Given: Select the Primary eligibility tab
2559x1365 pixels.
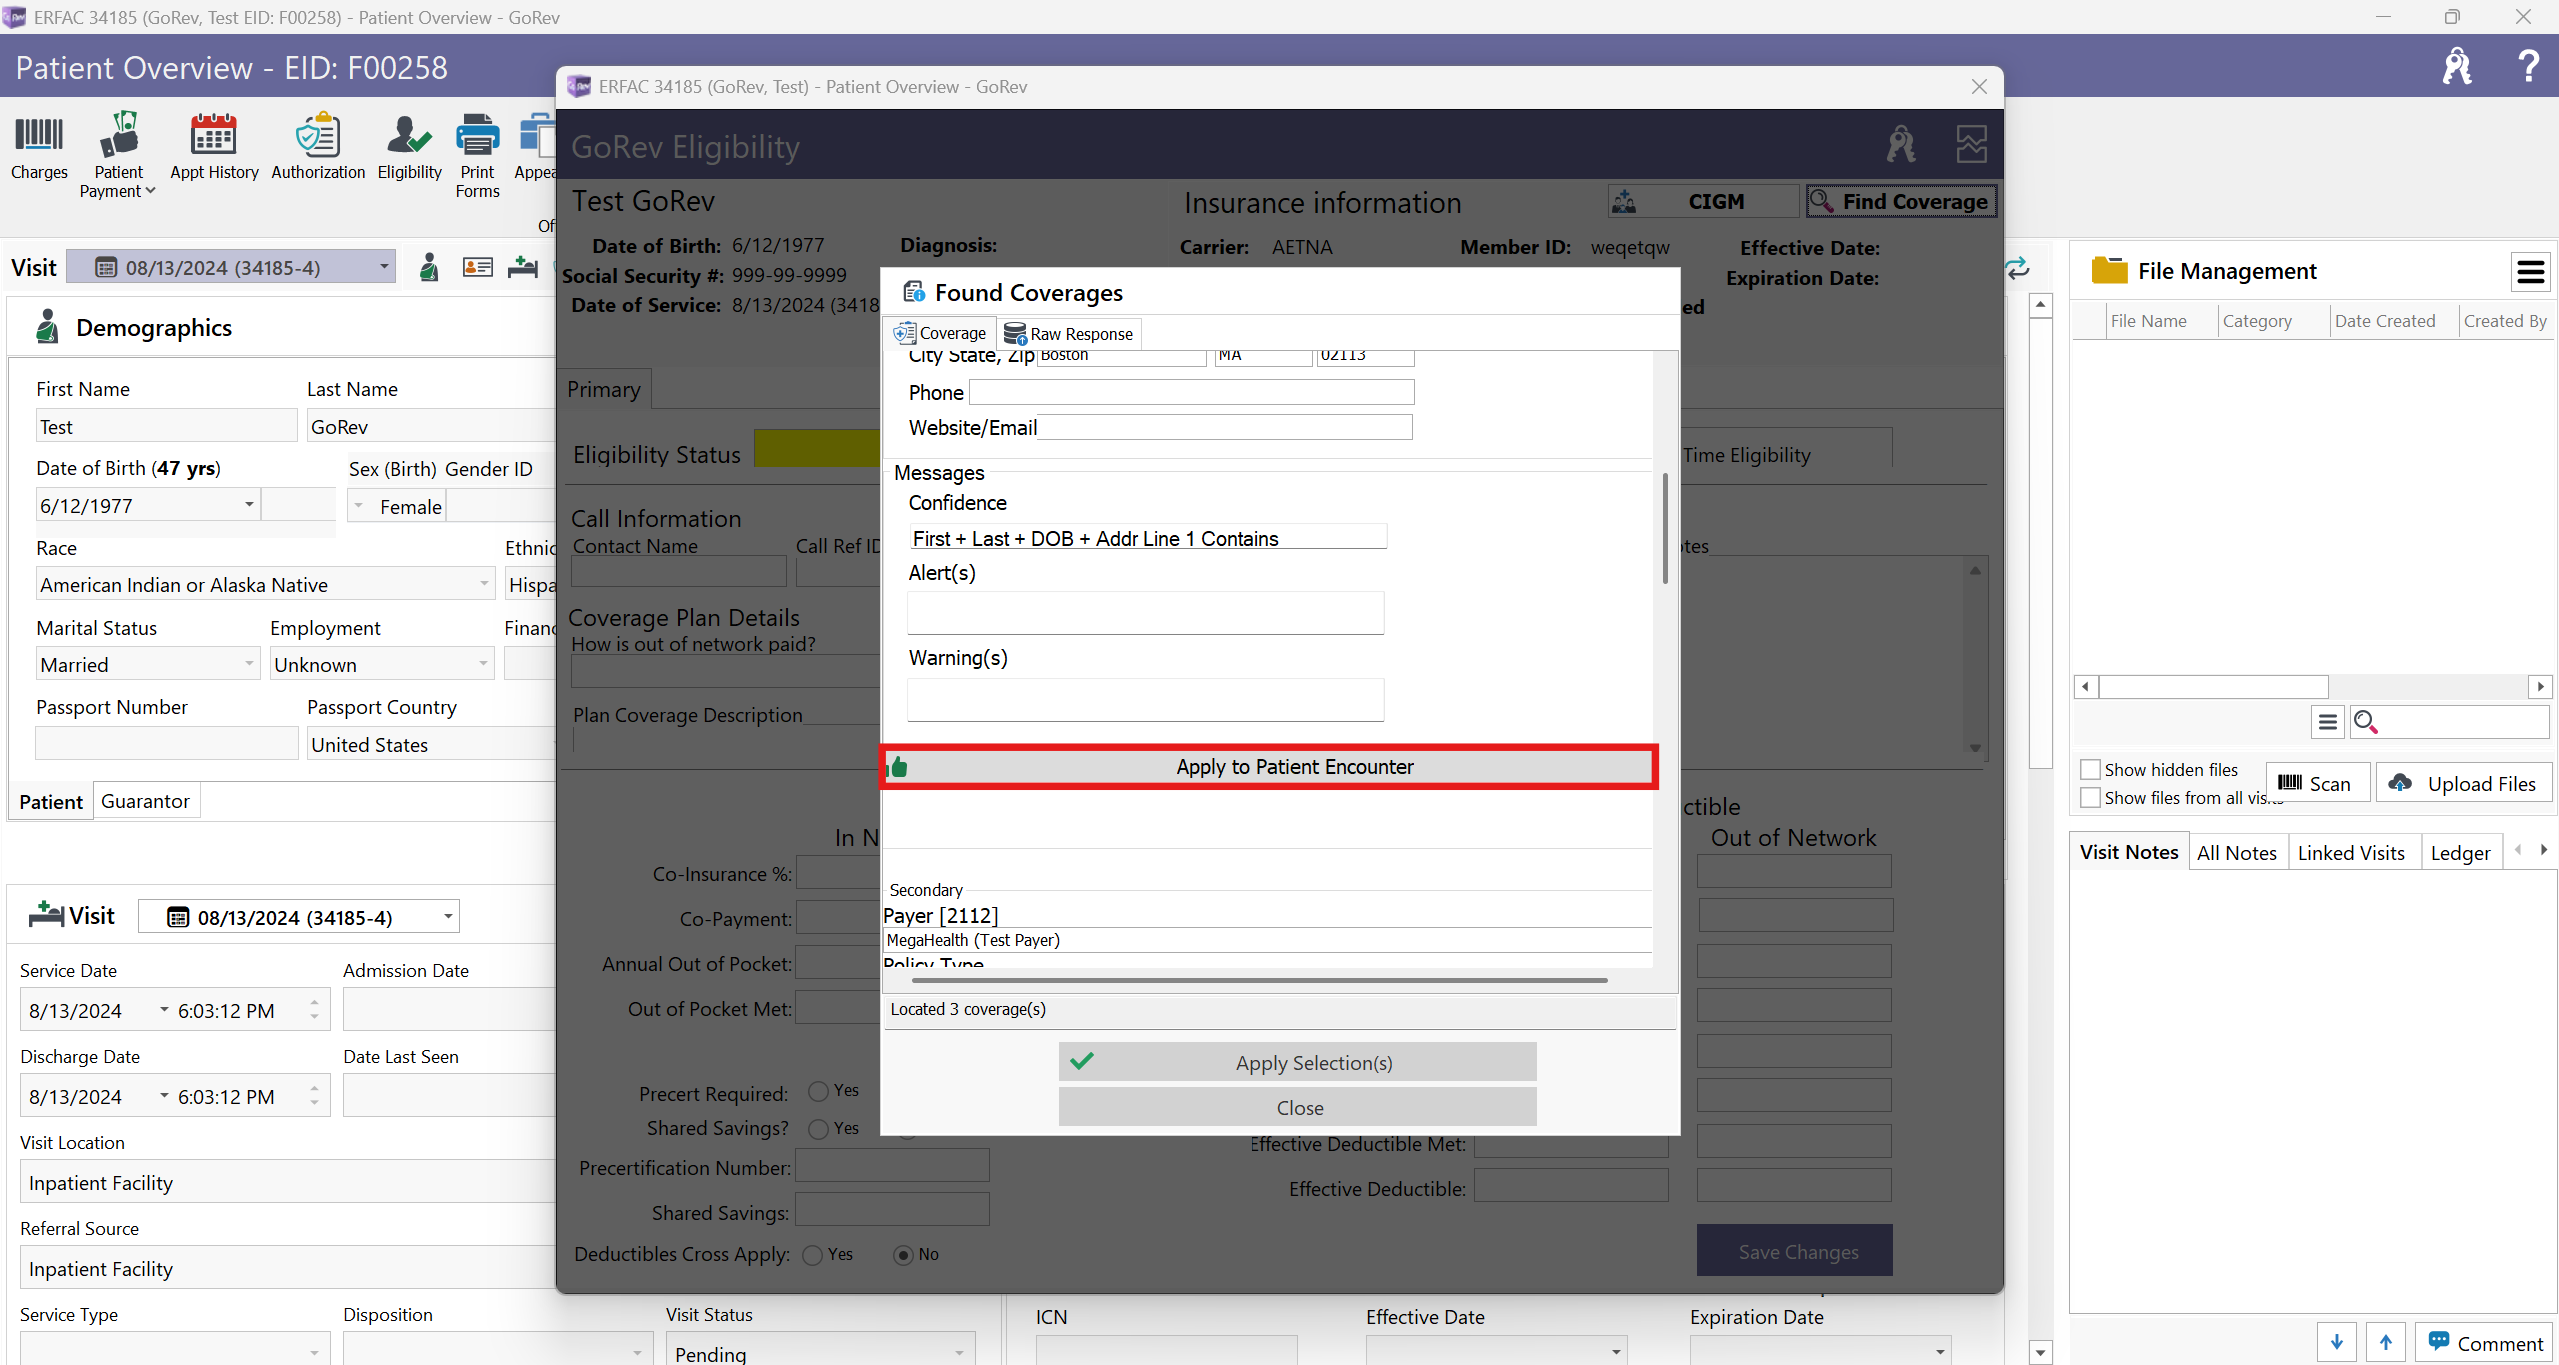Looking at the screenshot, I should [x=604, y=389].
